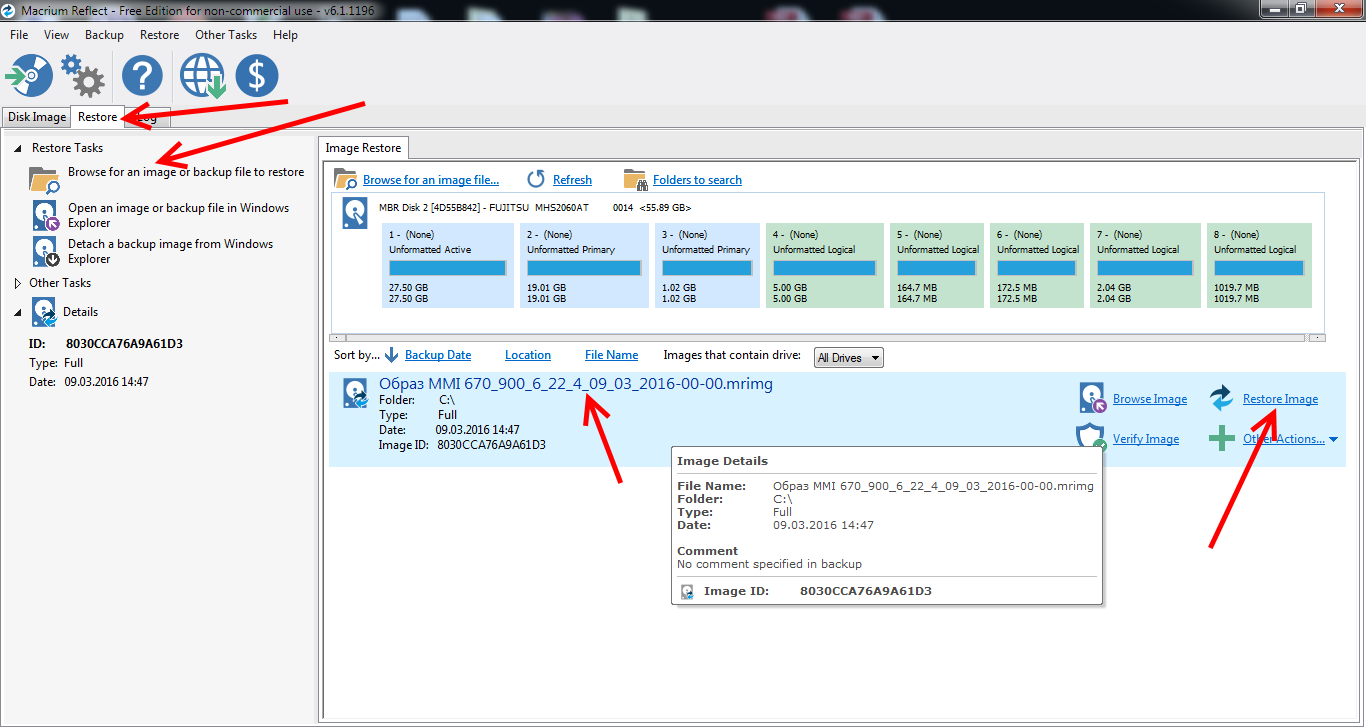
Task: Click the backup disc icon in toolbar
Action: pos(29,76)
